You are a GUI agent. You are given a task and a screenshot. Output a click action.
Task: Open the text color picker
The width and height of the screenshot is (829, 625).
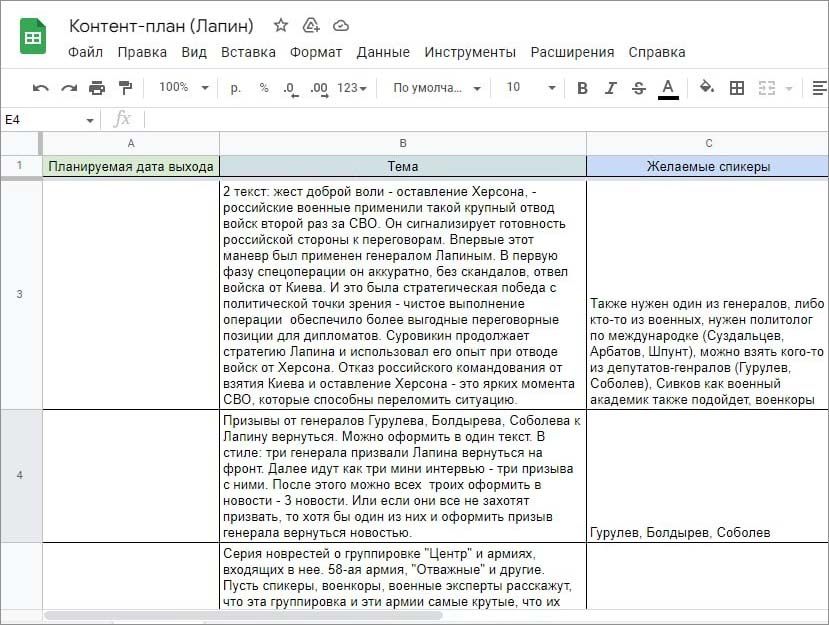pyautogui.click(x=668, y=88)
